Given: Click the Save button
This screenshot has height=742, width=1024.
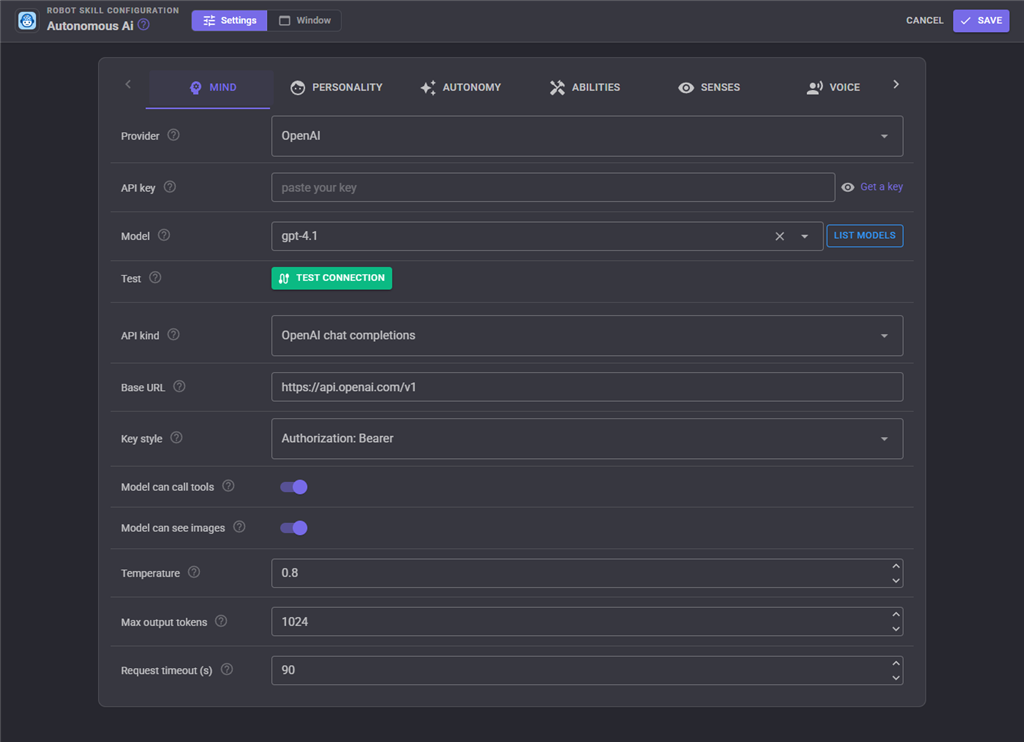Looking at the screenshot, I should point(981,21).
